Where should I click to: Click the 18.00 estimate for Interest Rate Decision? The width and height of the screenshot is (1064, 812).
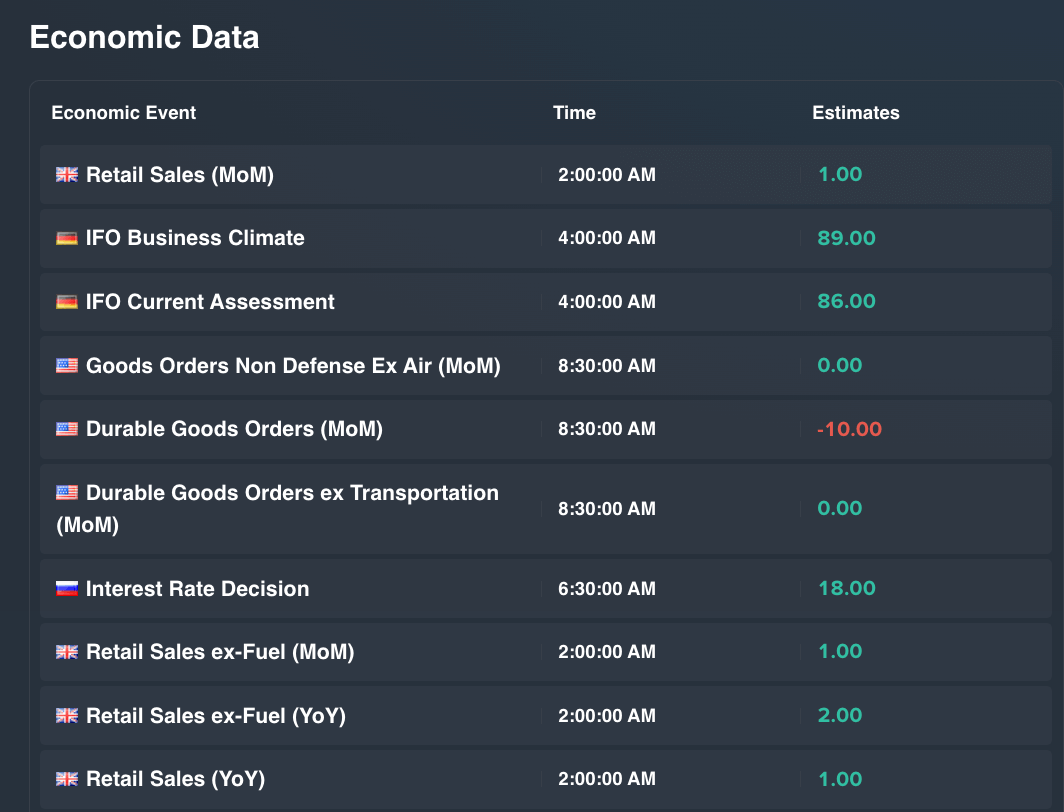(x=846, y=589)
